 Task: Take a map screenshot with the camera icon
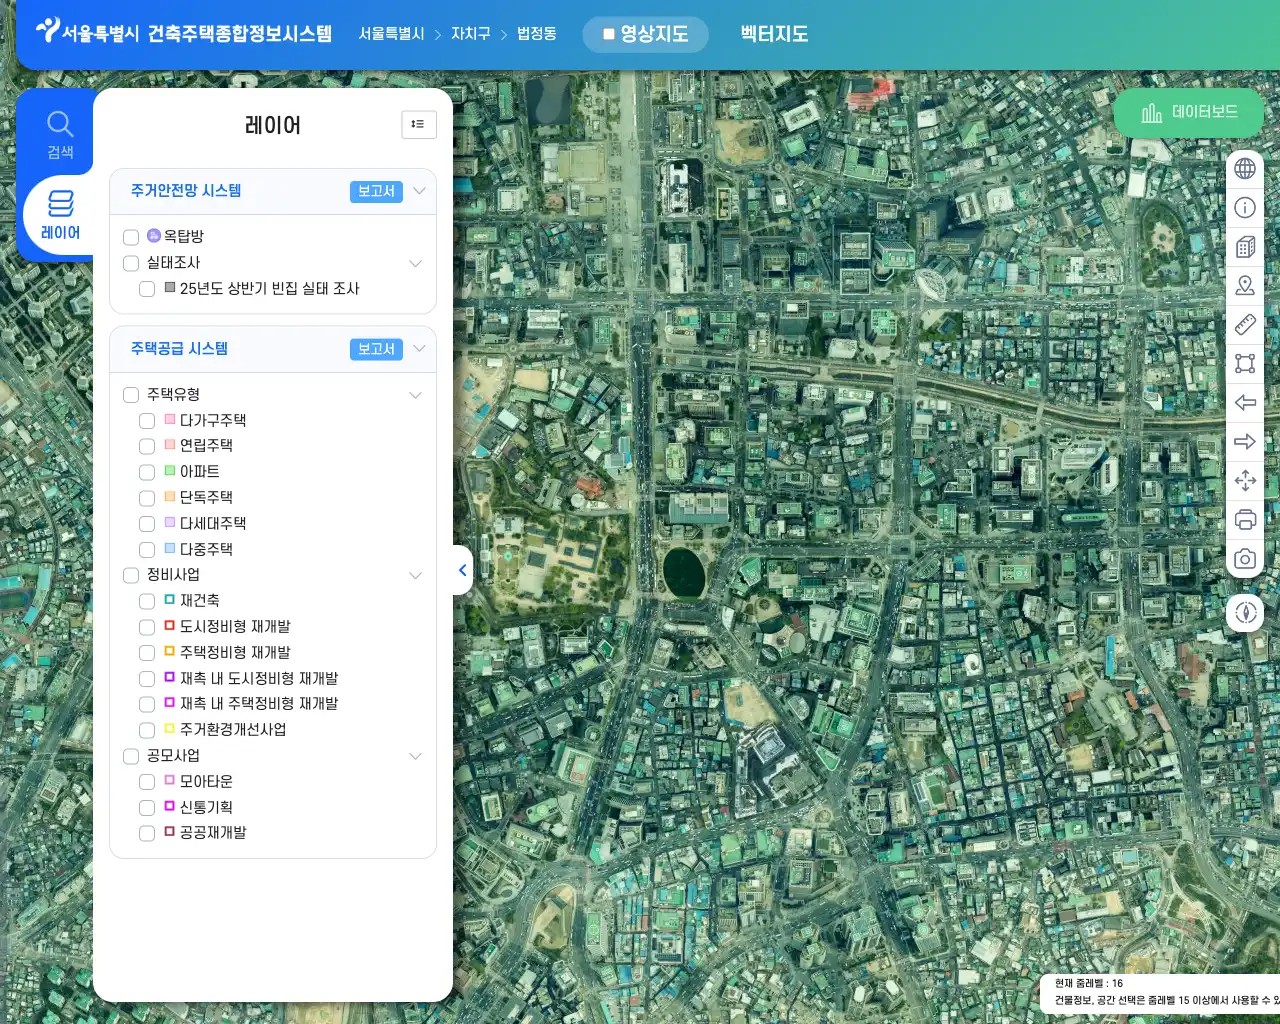[1245, 558]
